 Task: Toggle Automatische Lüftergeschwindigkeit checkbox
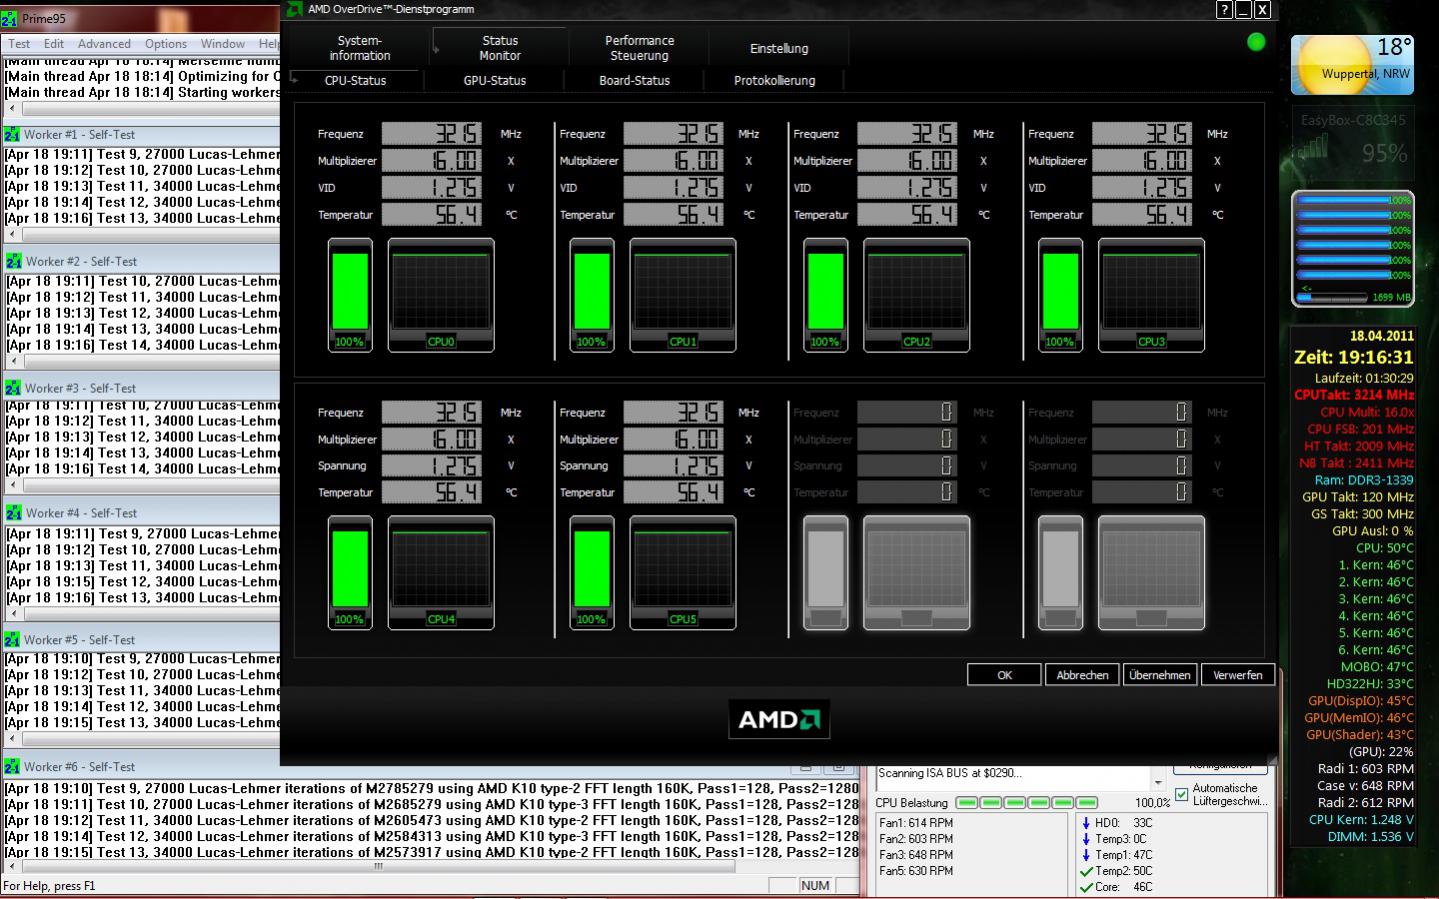(1182, 794)
